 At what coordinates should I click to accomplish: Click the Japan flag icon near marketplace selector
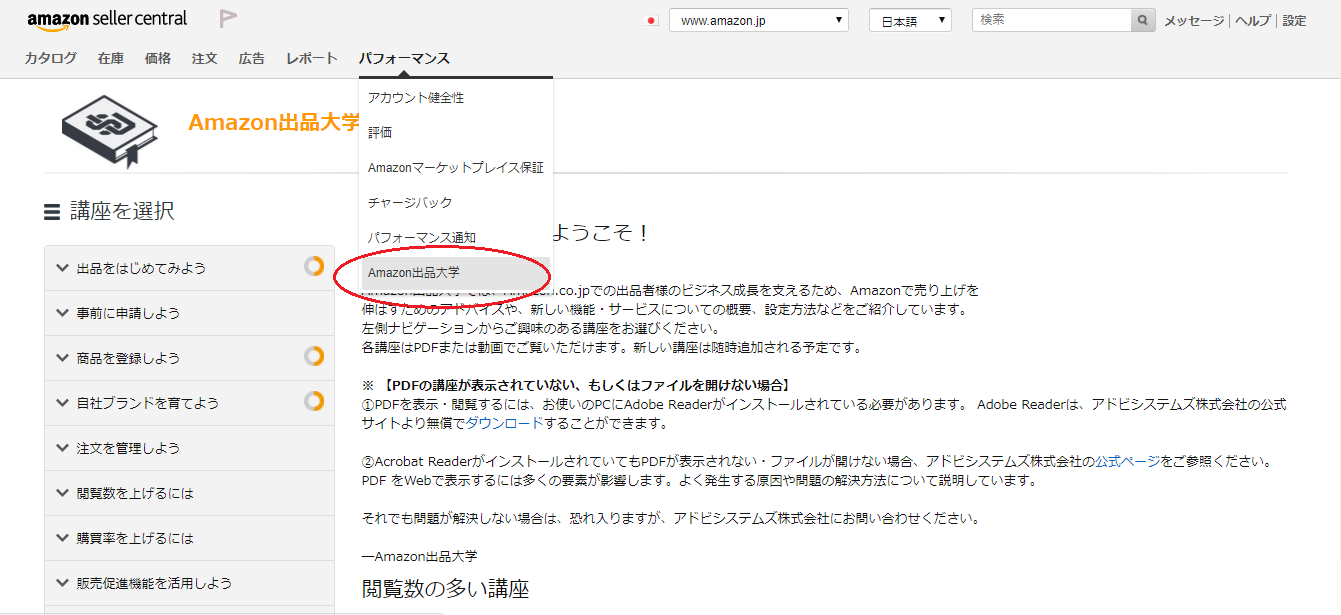tap(652, 21)
